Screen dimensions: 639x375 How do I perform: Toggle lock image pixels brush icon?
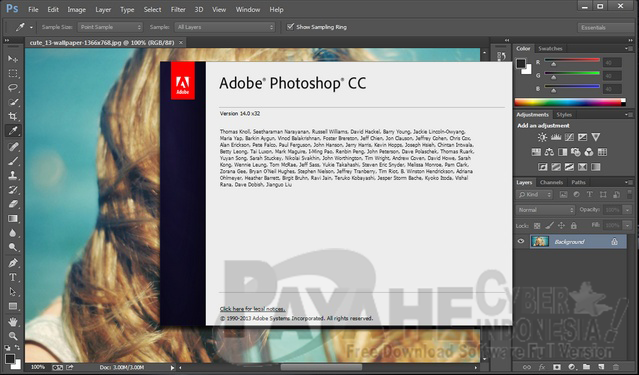click(549, 225)
